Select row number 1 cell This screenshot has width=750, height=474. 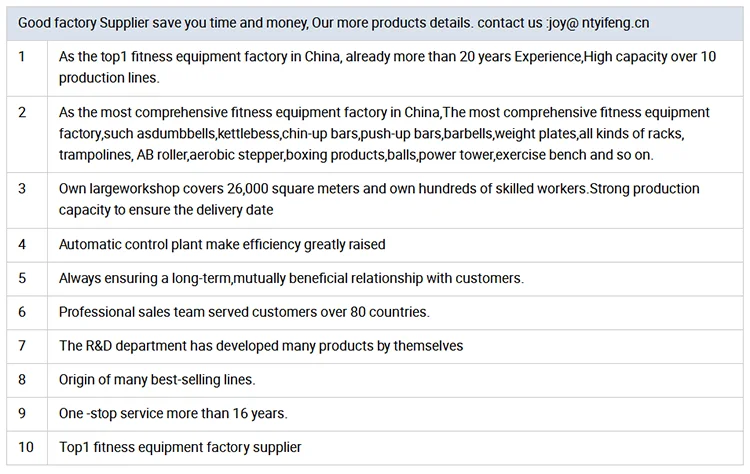[27, 68]
